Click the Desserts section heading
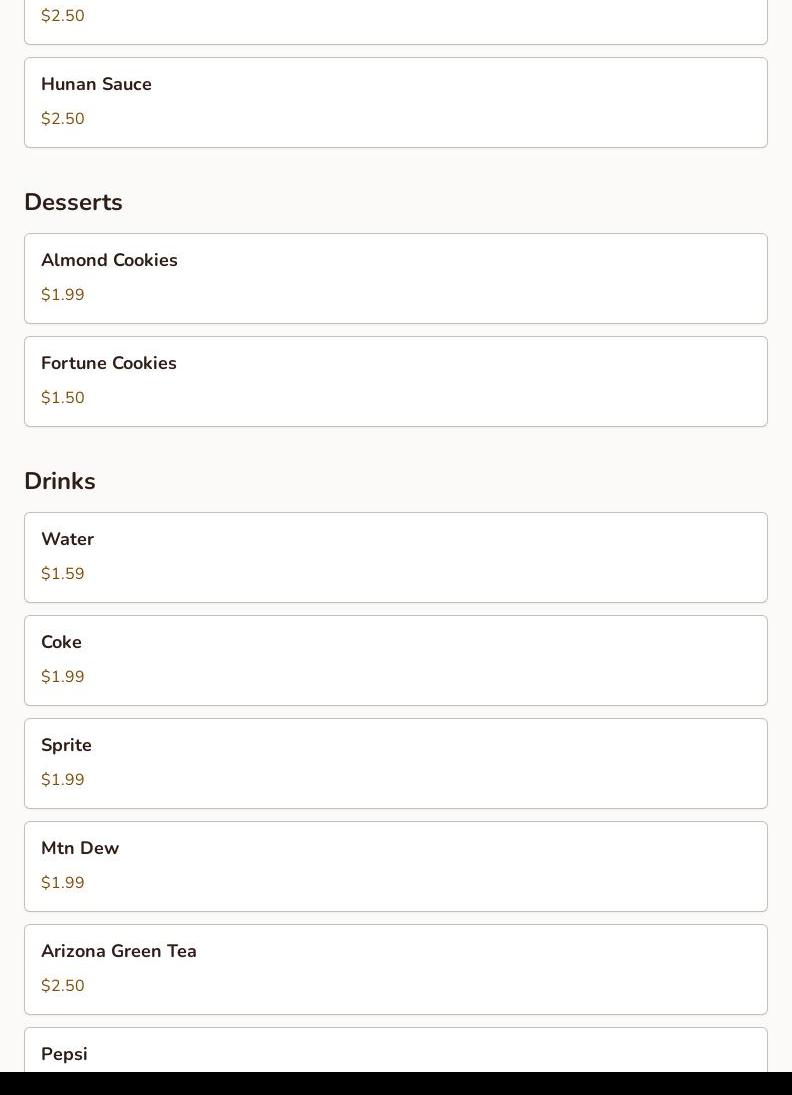This screenshot has height=1095, width=792. click(73, 202)
